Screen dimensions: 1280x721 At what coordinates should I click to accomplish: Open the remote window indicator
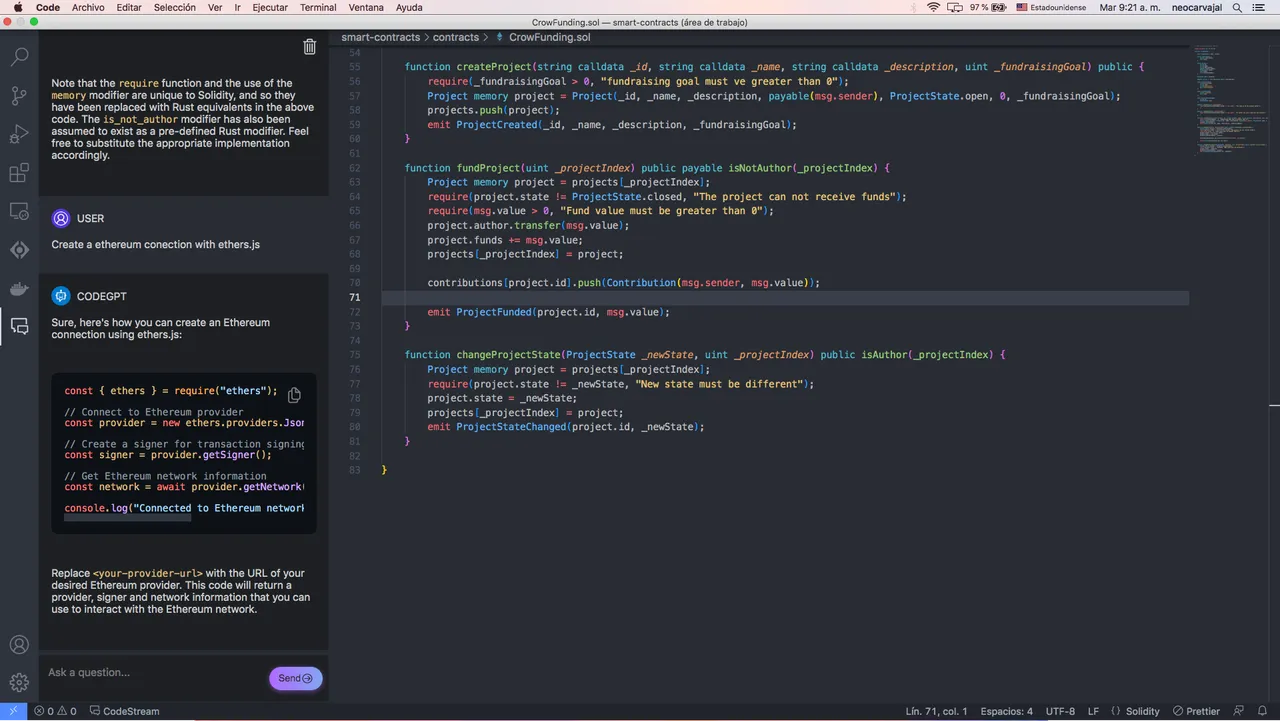click(13, 711)
